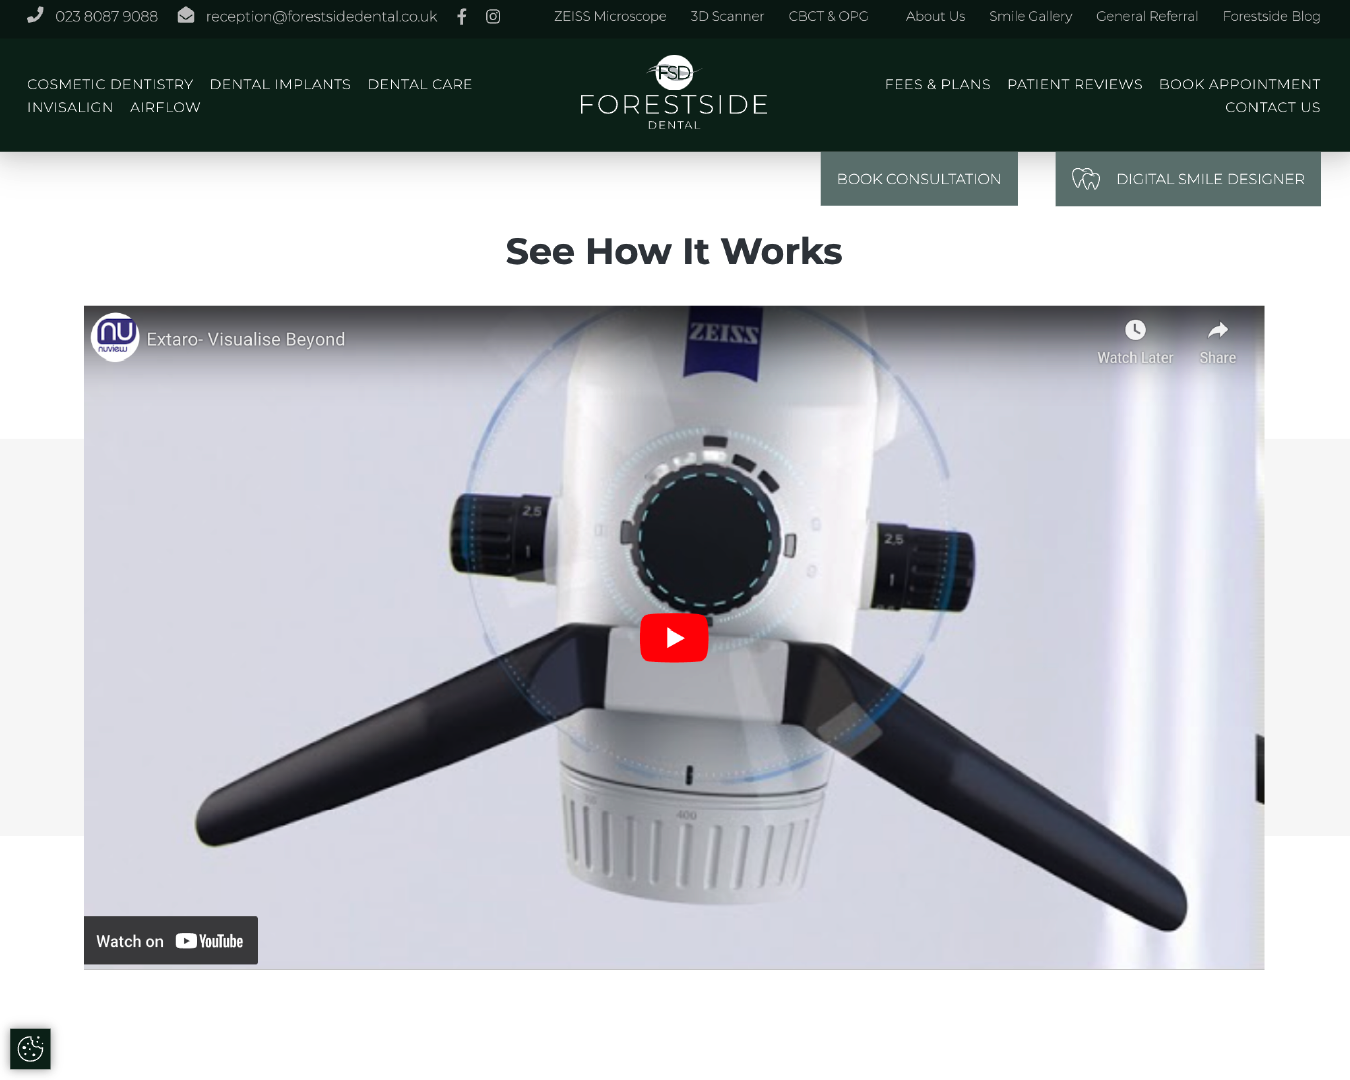
Task: Click the envelope icon beside reception email
Action: pyautogui.click(x=186, y=16)
